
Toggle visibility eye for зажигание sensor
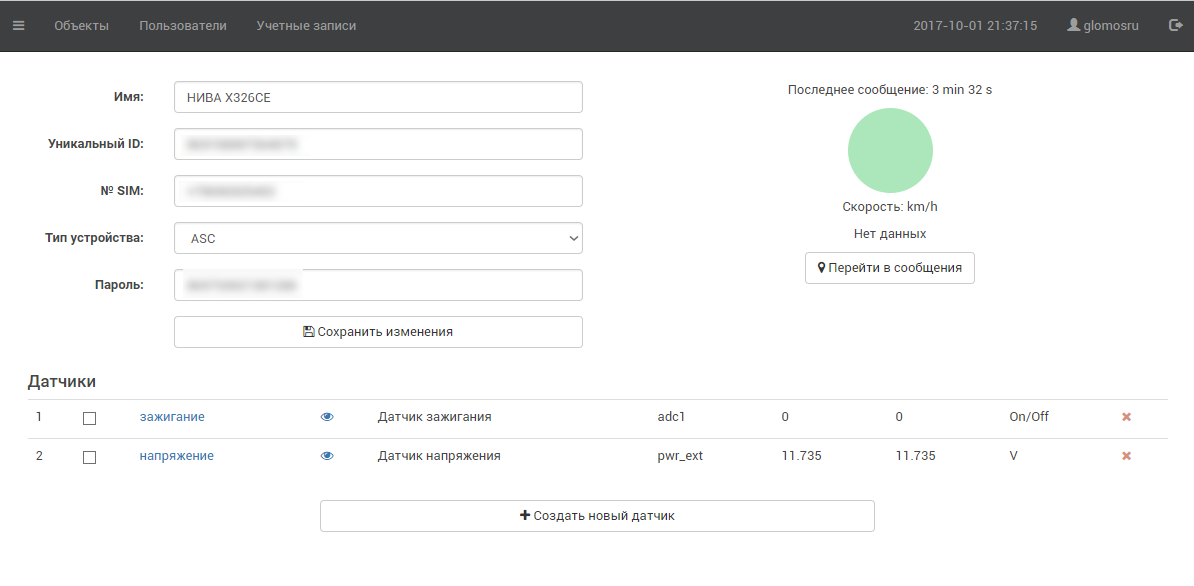(x=327, y=417)
